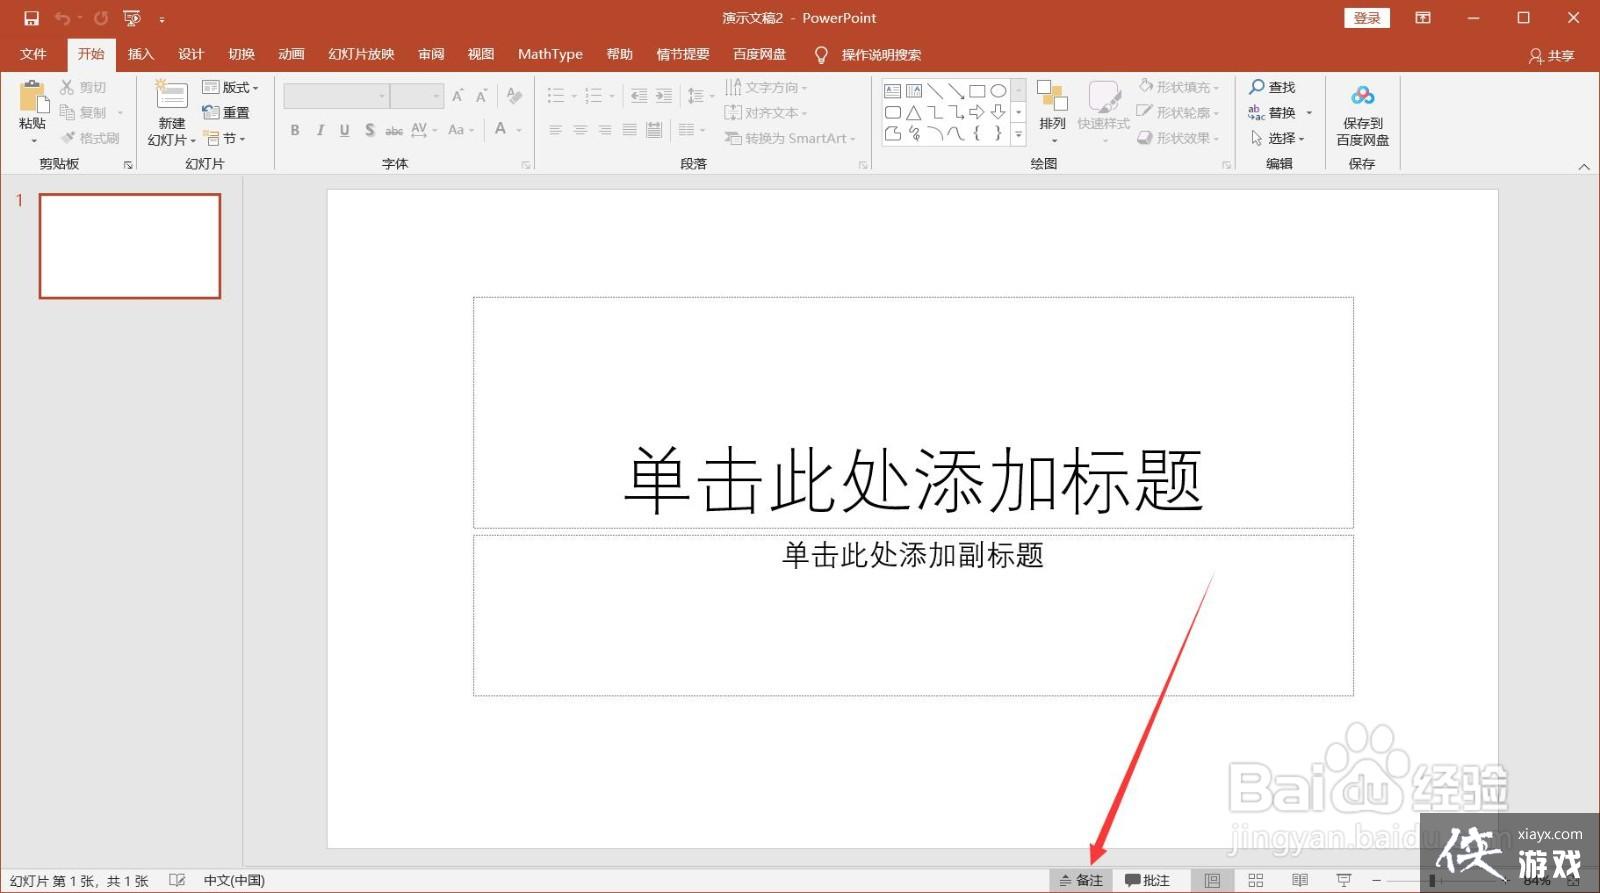The height and width of the screenshot is (893, 1600).
Task: Toggle center text alignment
Action: [x=580, y=130]
